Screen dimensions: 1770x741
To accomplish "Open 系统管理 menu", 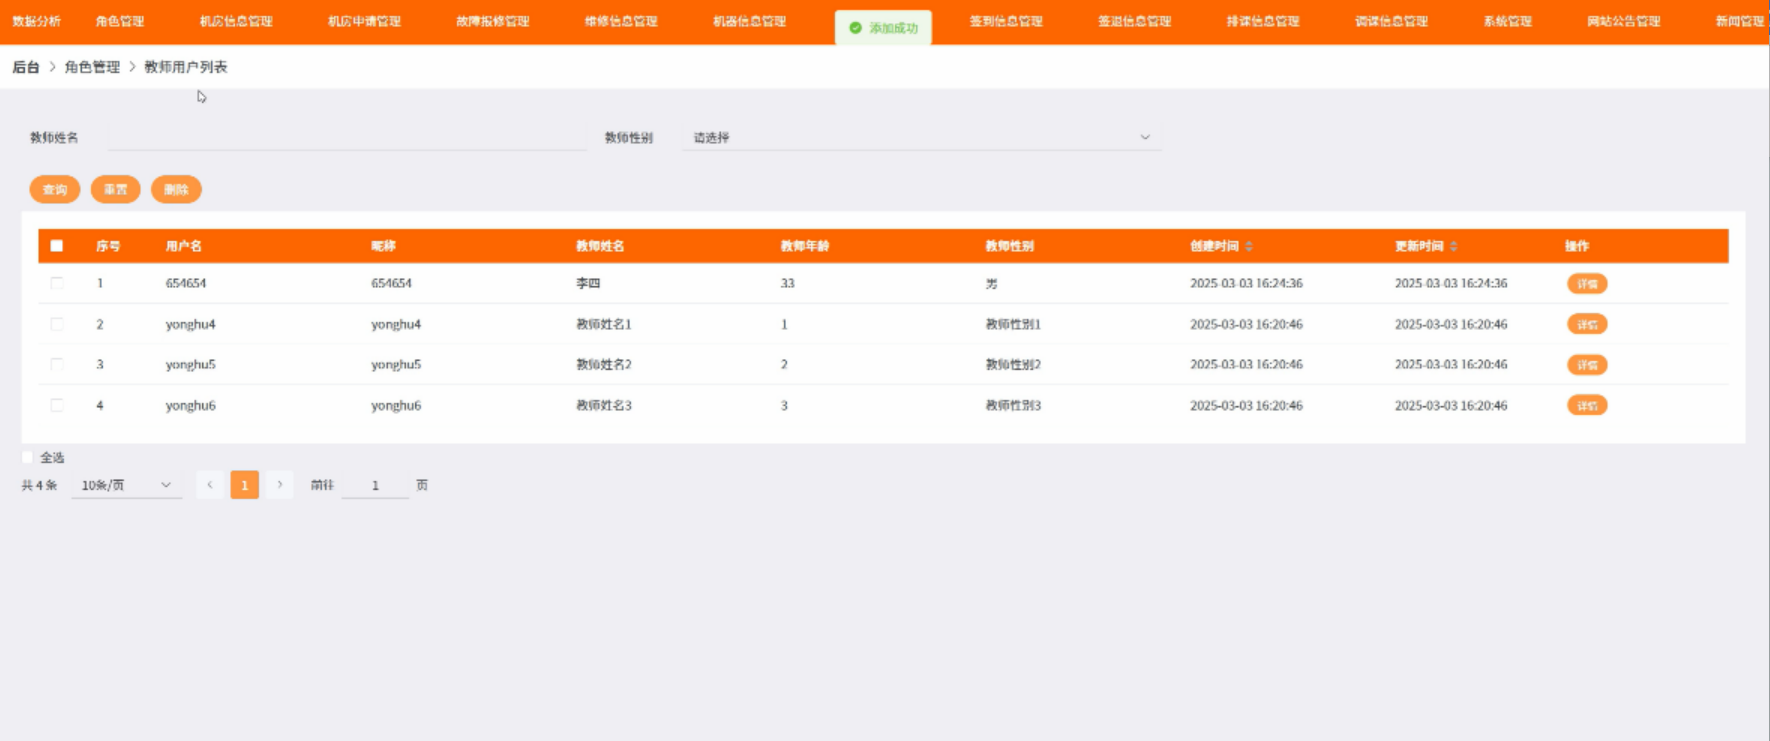I will (1508, 21).
